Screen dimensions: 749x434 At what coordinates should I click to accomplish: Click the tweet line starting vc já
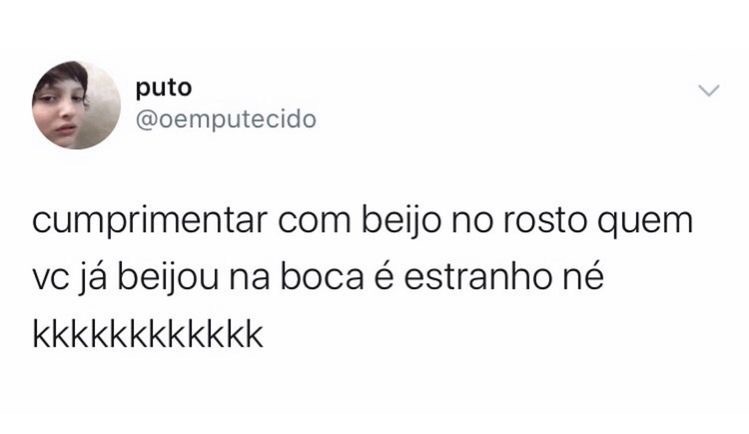point(318,279)
